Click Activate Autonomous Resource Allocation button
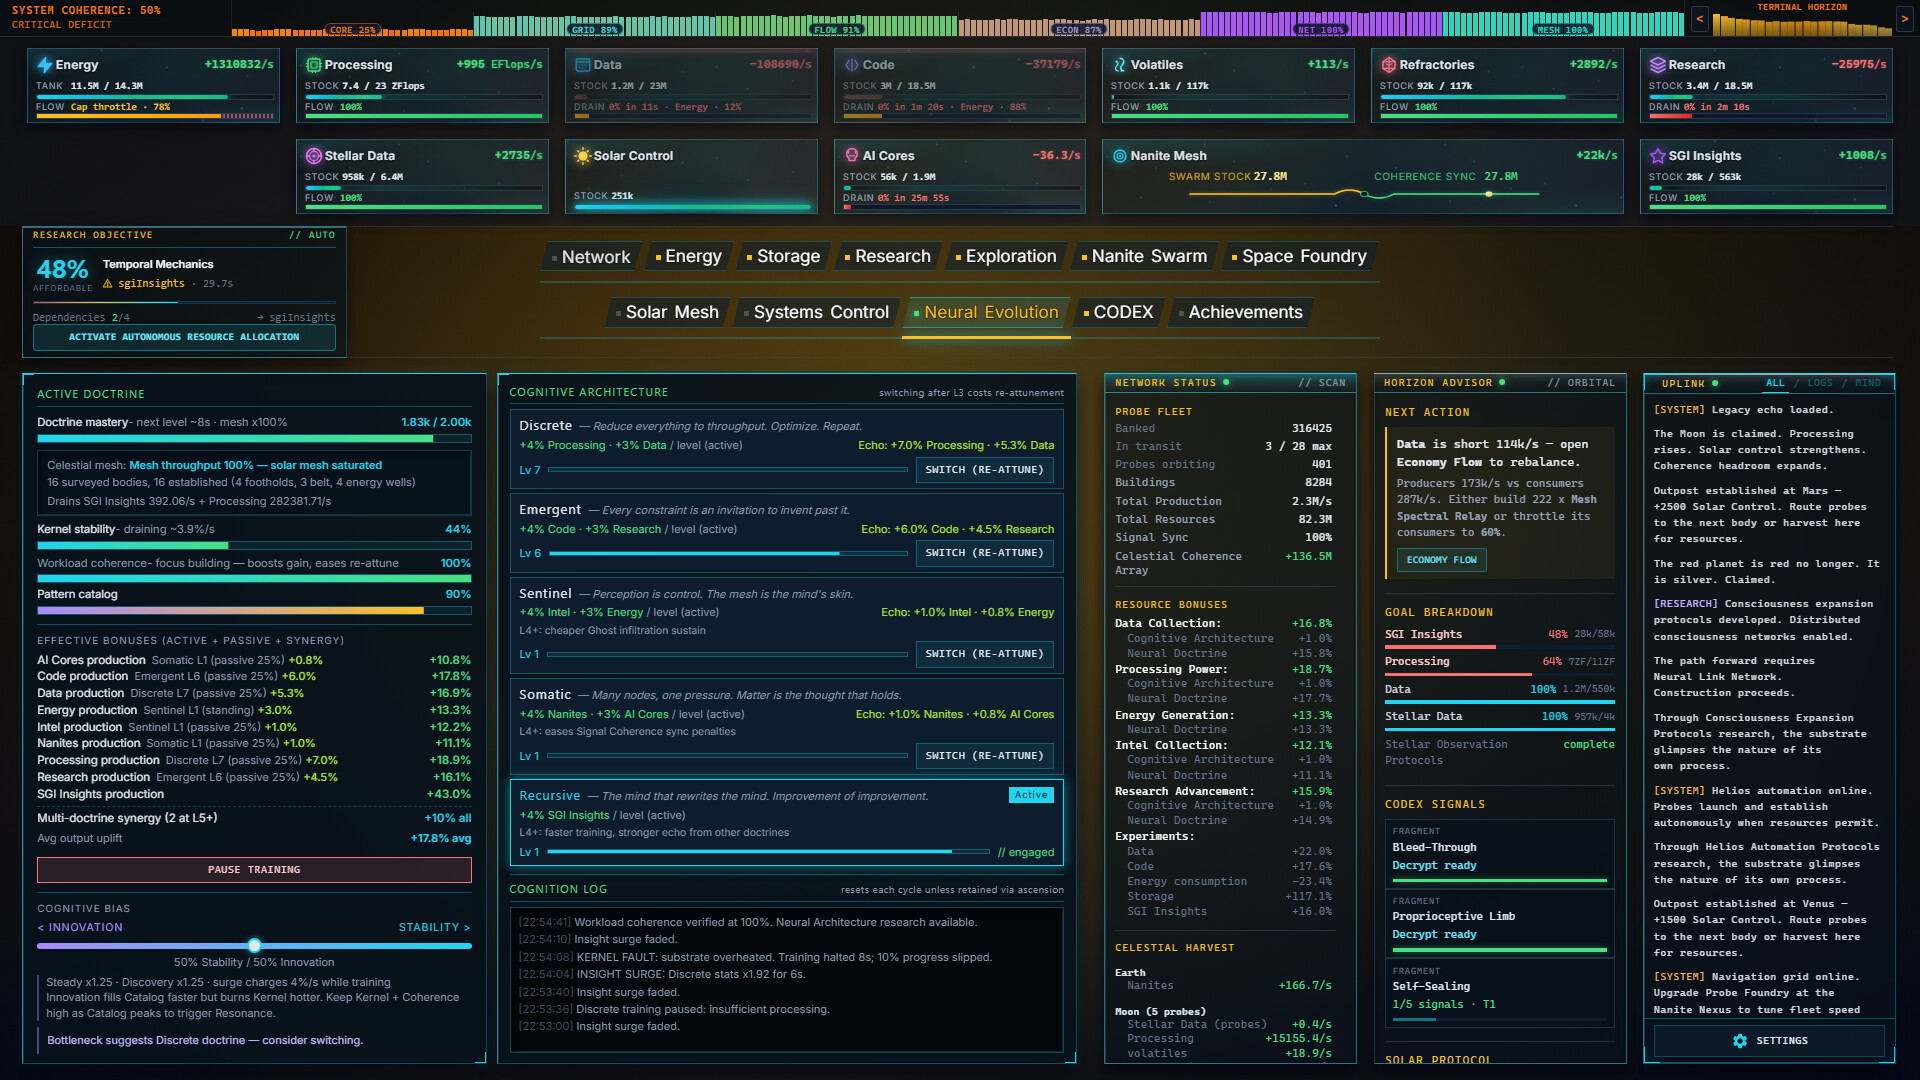This screenshot has width=1920, height=1080. [184, 337]
